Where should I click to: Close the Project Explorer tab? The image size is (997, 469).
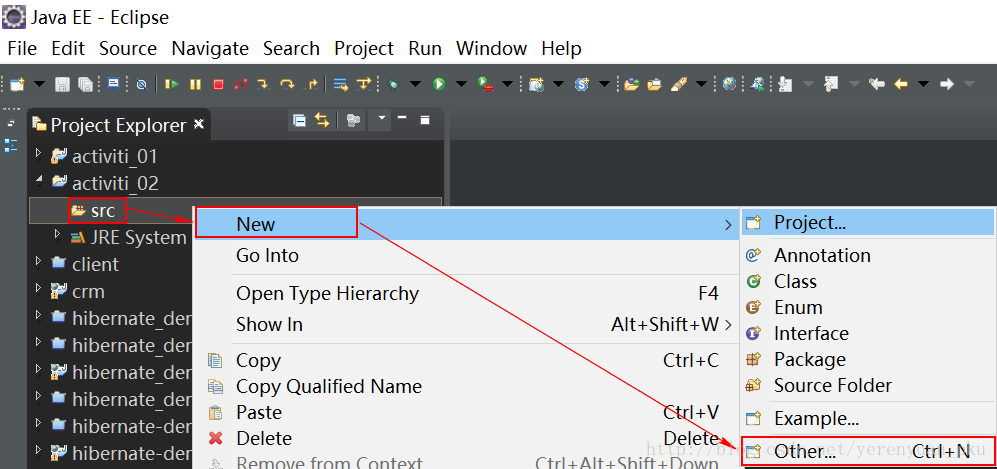(x=198, y=123)
